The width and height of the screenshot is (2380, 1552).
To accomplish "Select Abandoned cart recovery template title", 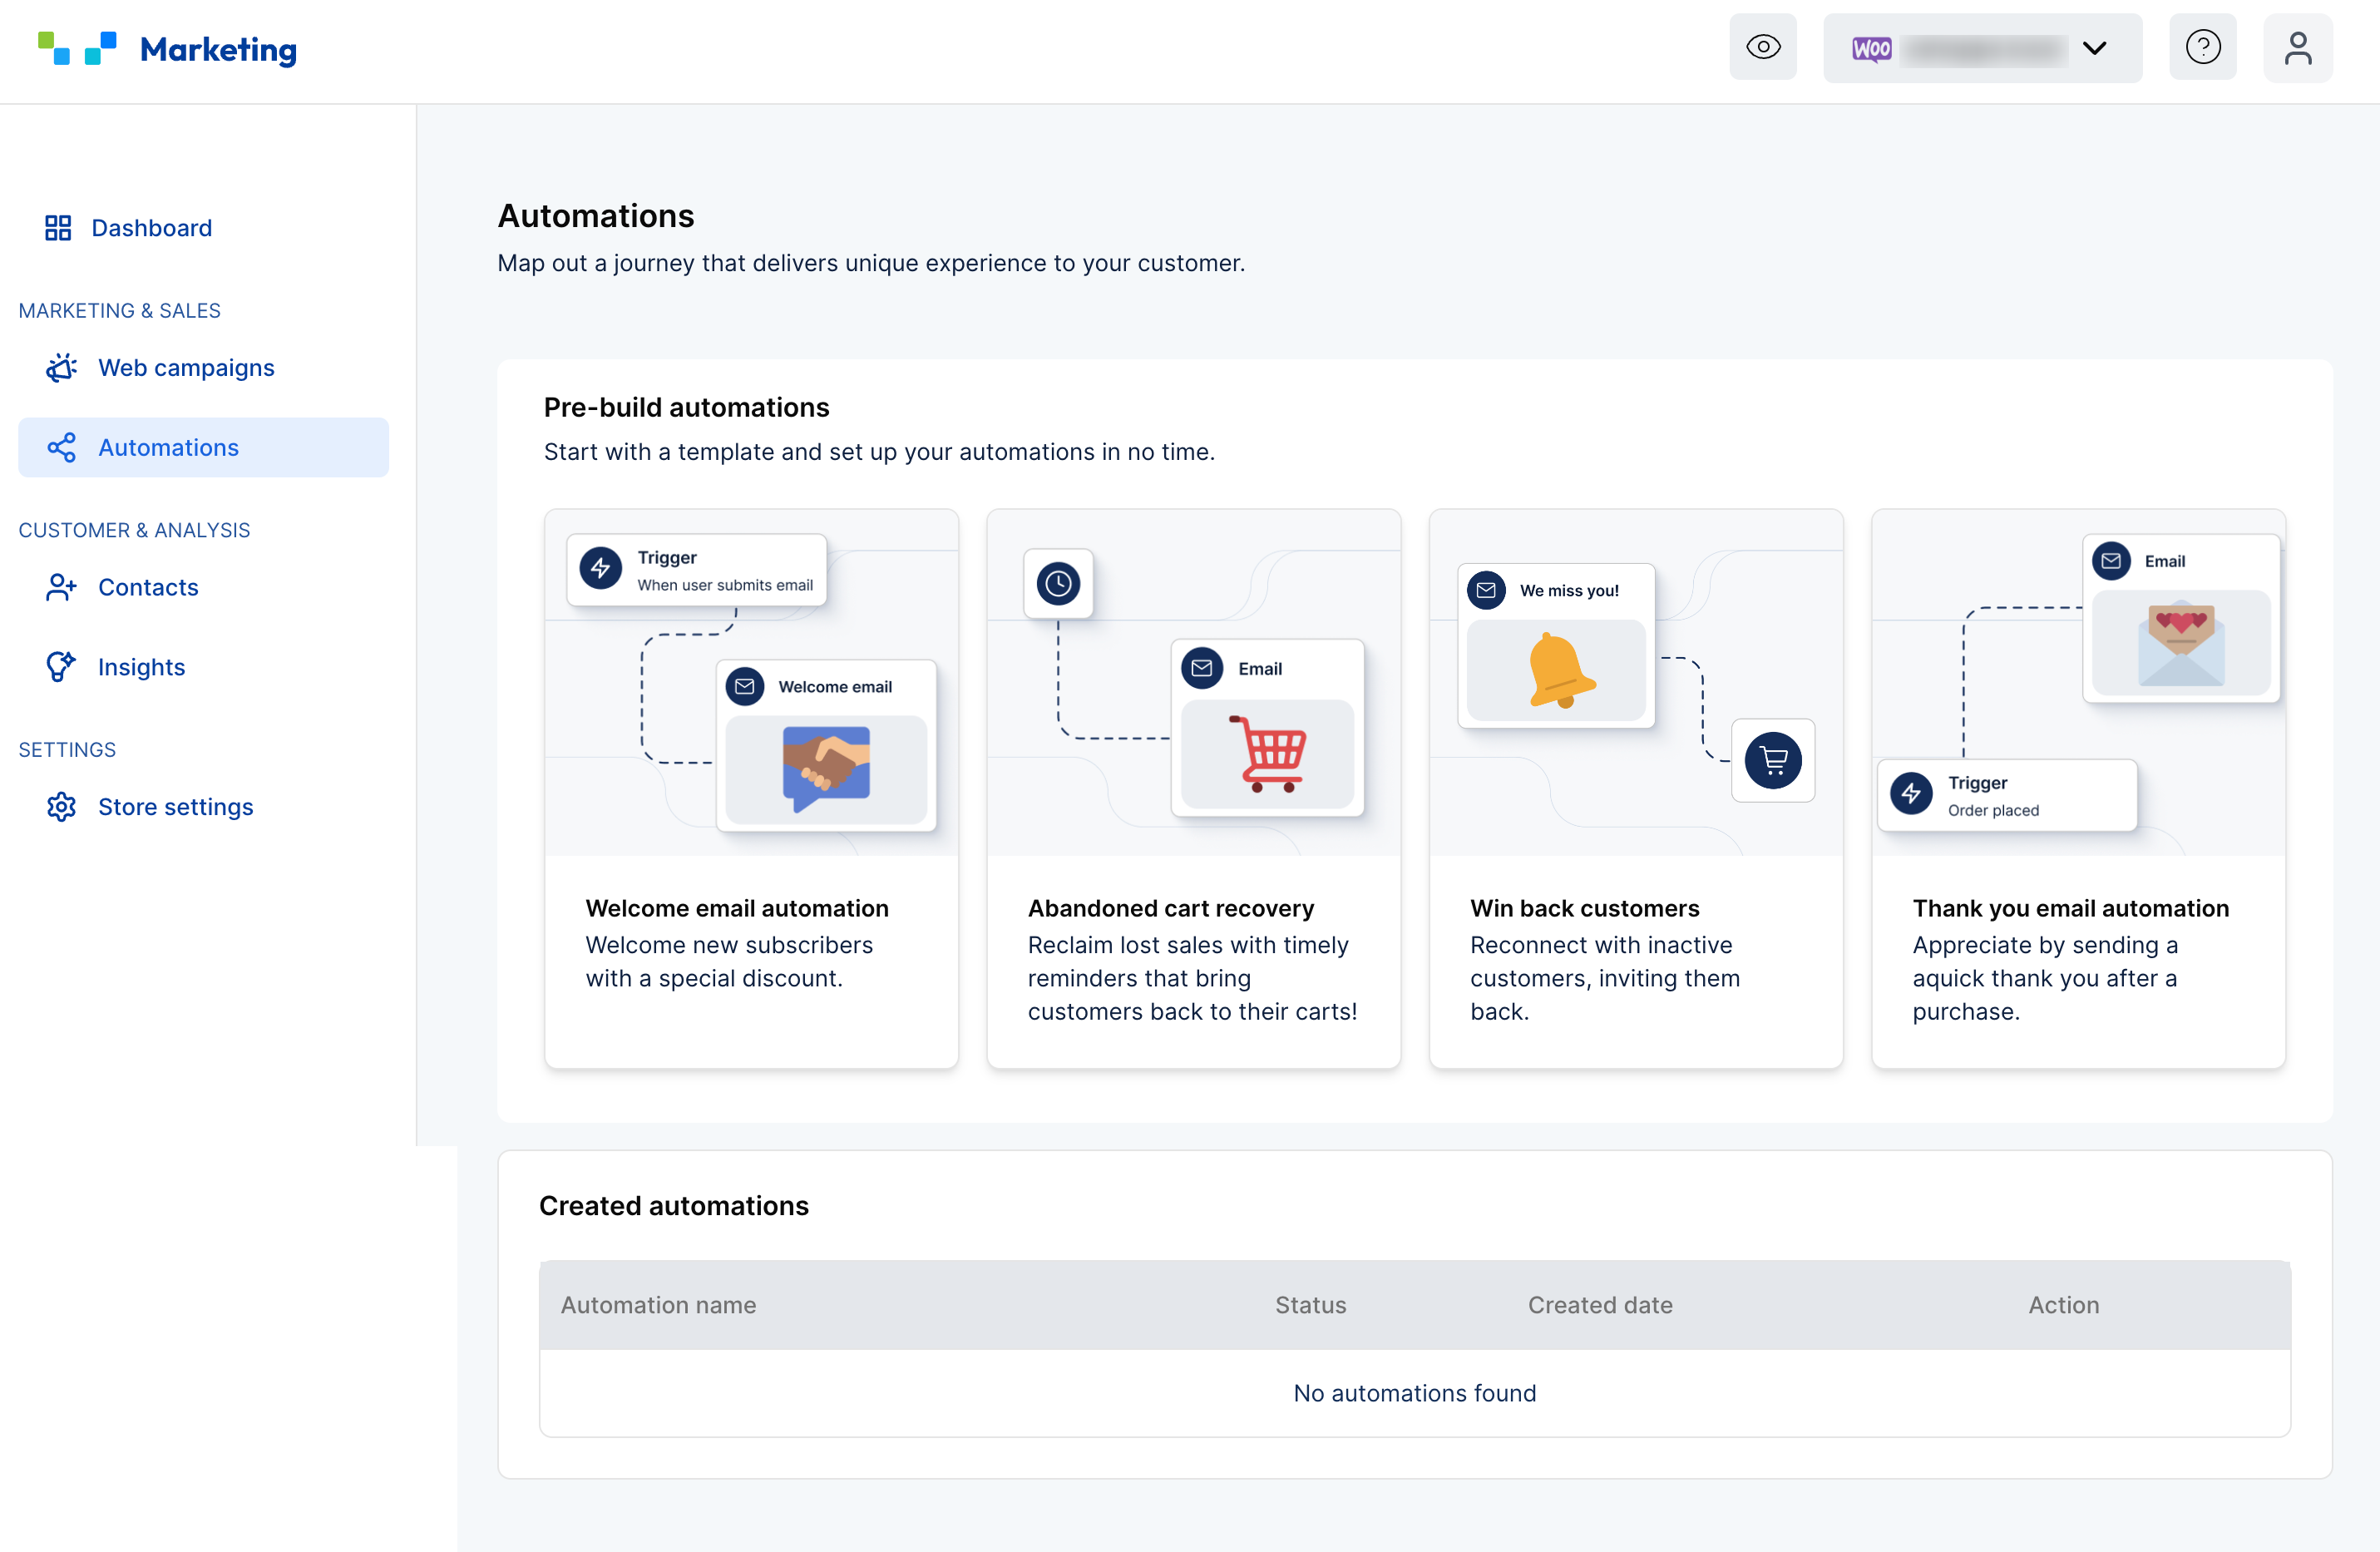I will point(1171,908).
